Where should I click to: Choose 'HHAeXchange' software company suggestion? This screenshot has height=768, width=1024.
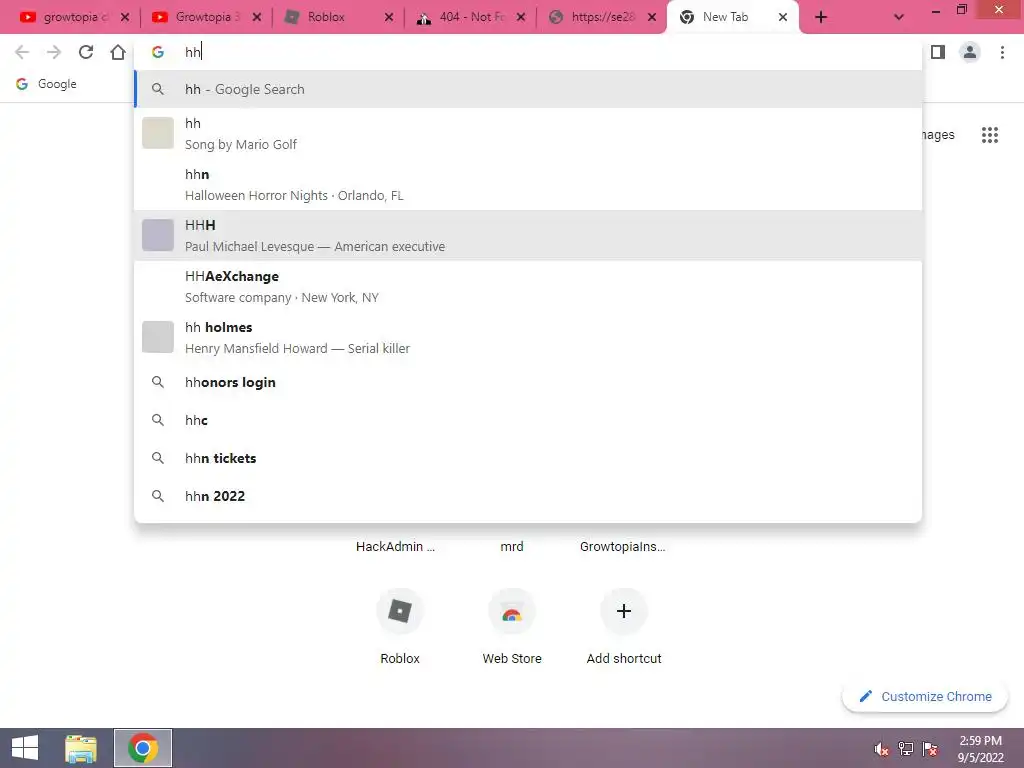pyautogui.click(x=528, y=286)
